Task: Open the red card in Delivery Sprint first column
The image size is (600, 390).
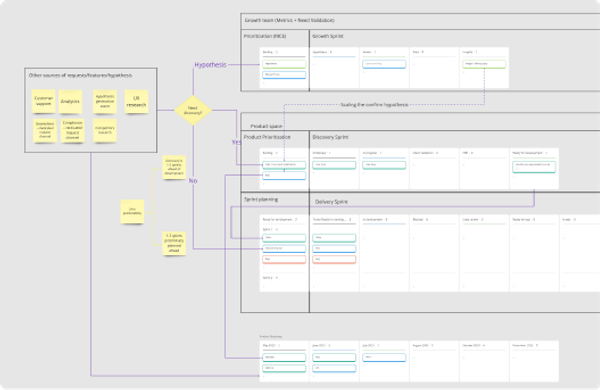Action: 334,259
